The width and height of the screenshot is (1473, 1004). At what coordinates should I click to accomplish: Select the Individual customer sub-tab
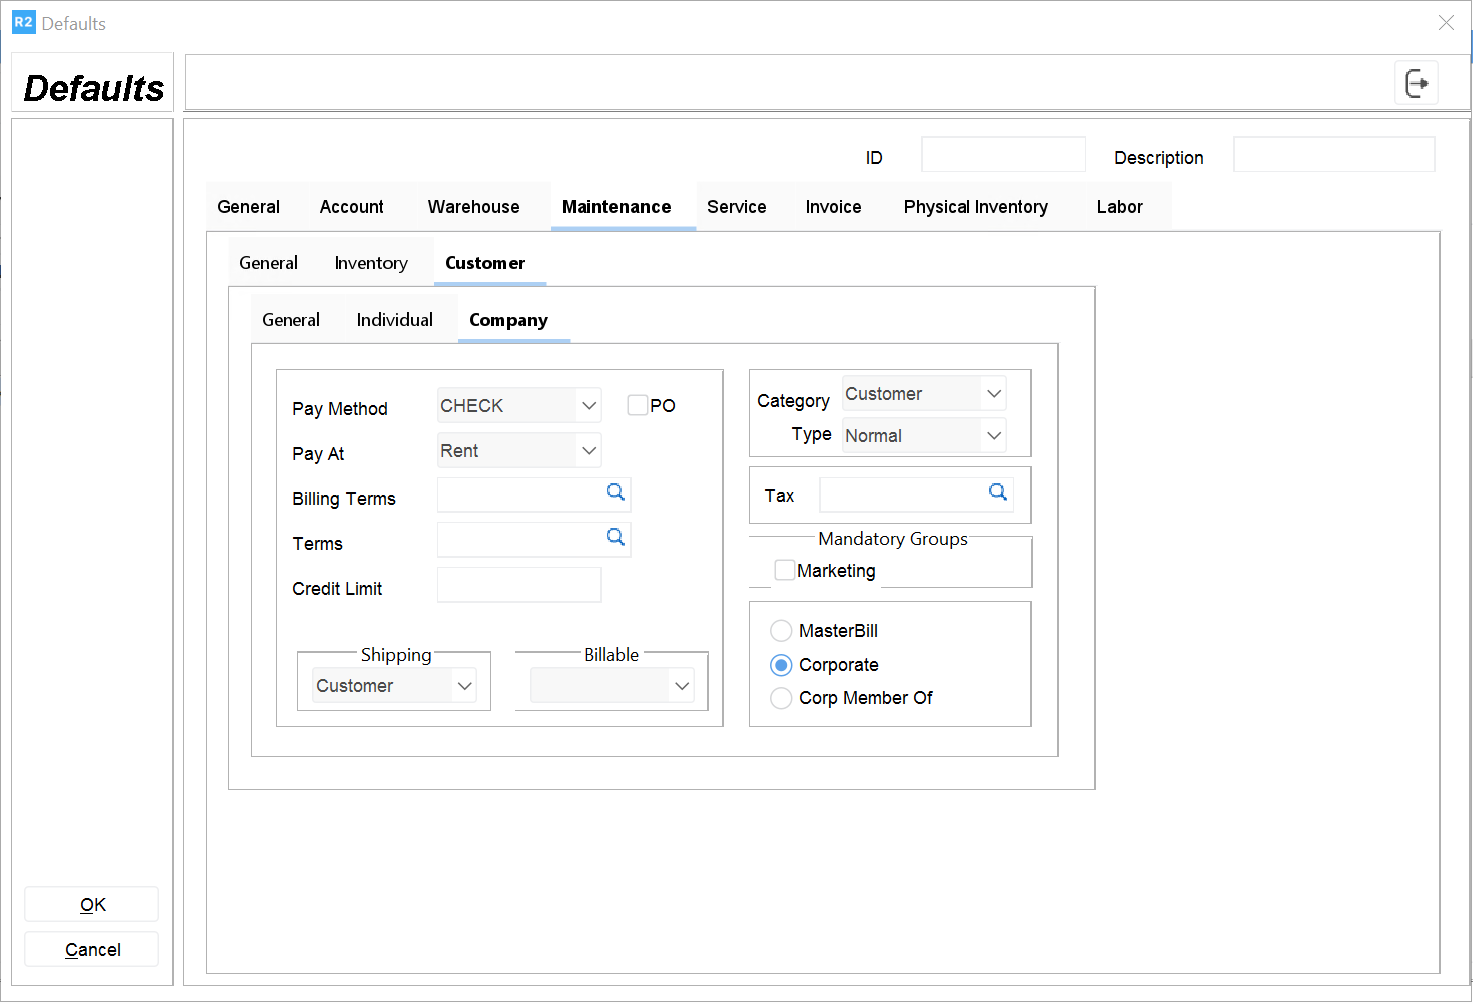coord(394,320)
